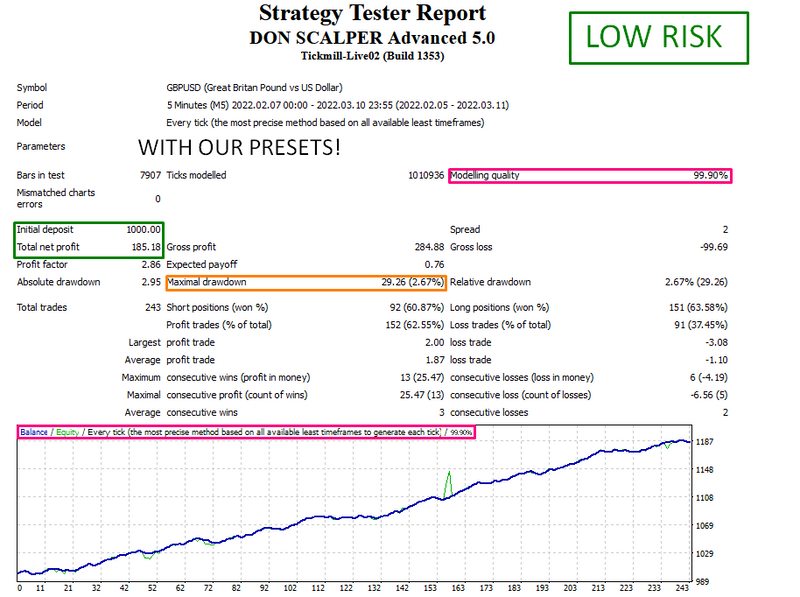Select the average loss trade value -1.10
The image size is (800, 597).
tap(716, 360)
